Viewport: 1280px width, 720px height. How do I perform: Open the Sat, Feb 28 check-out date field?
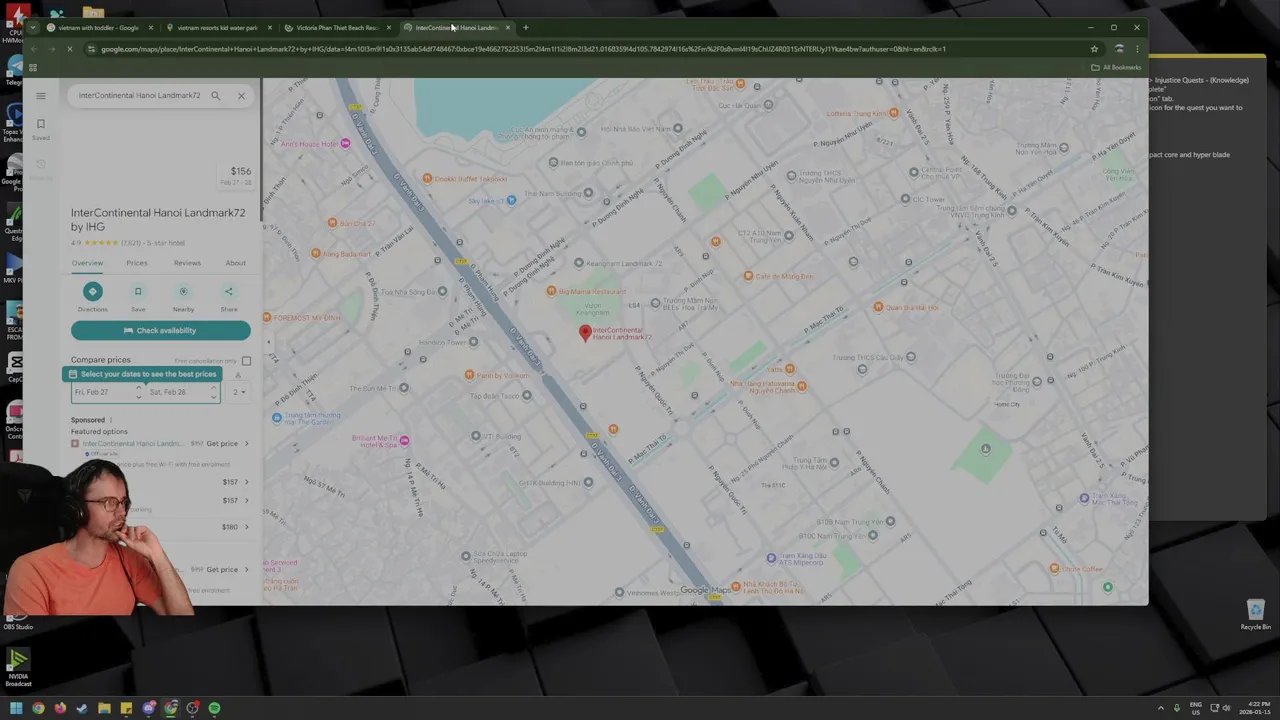(181, 392)
